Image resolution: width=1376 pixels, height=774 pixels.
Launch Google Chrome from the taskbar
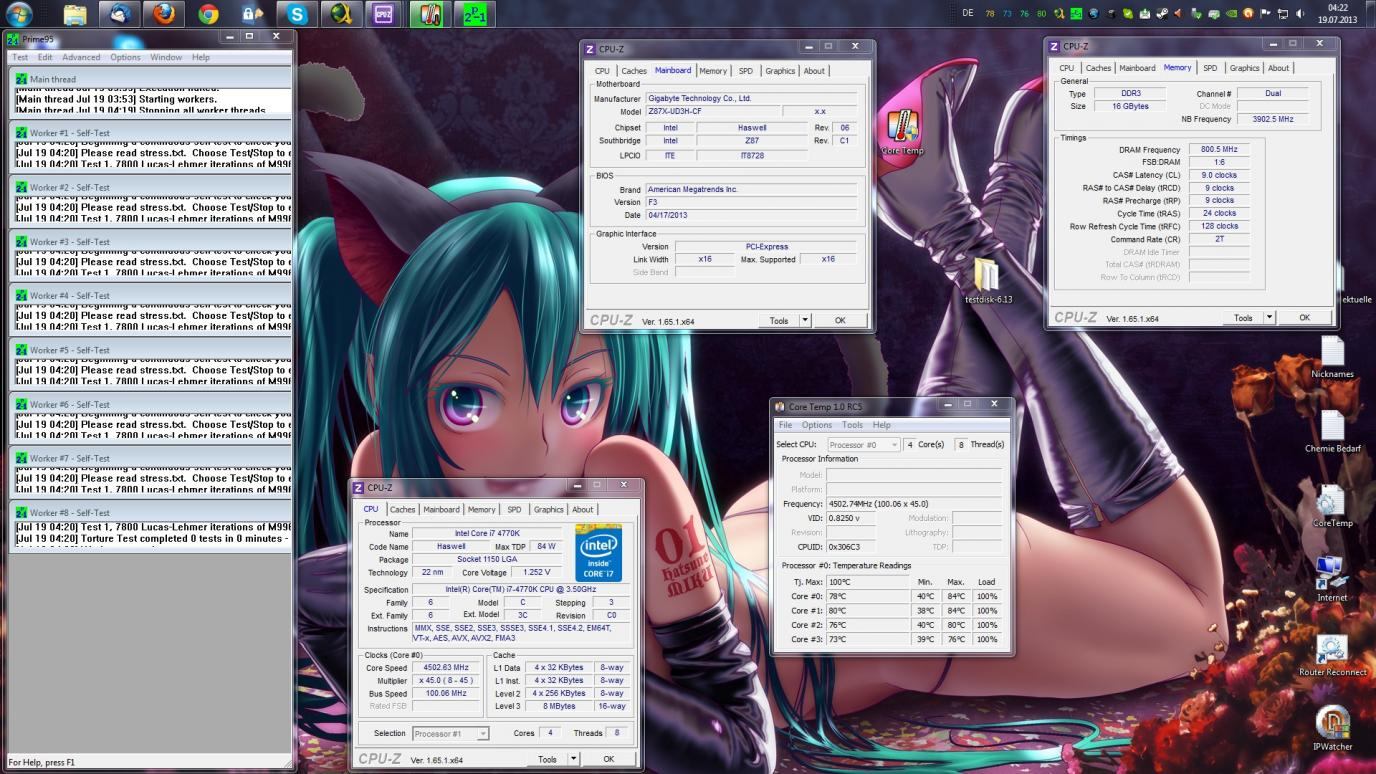[208, 14]
